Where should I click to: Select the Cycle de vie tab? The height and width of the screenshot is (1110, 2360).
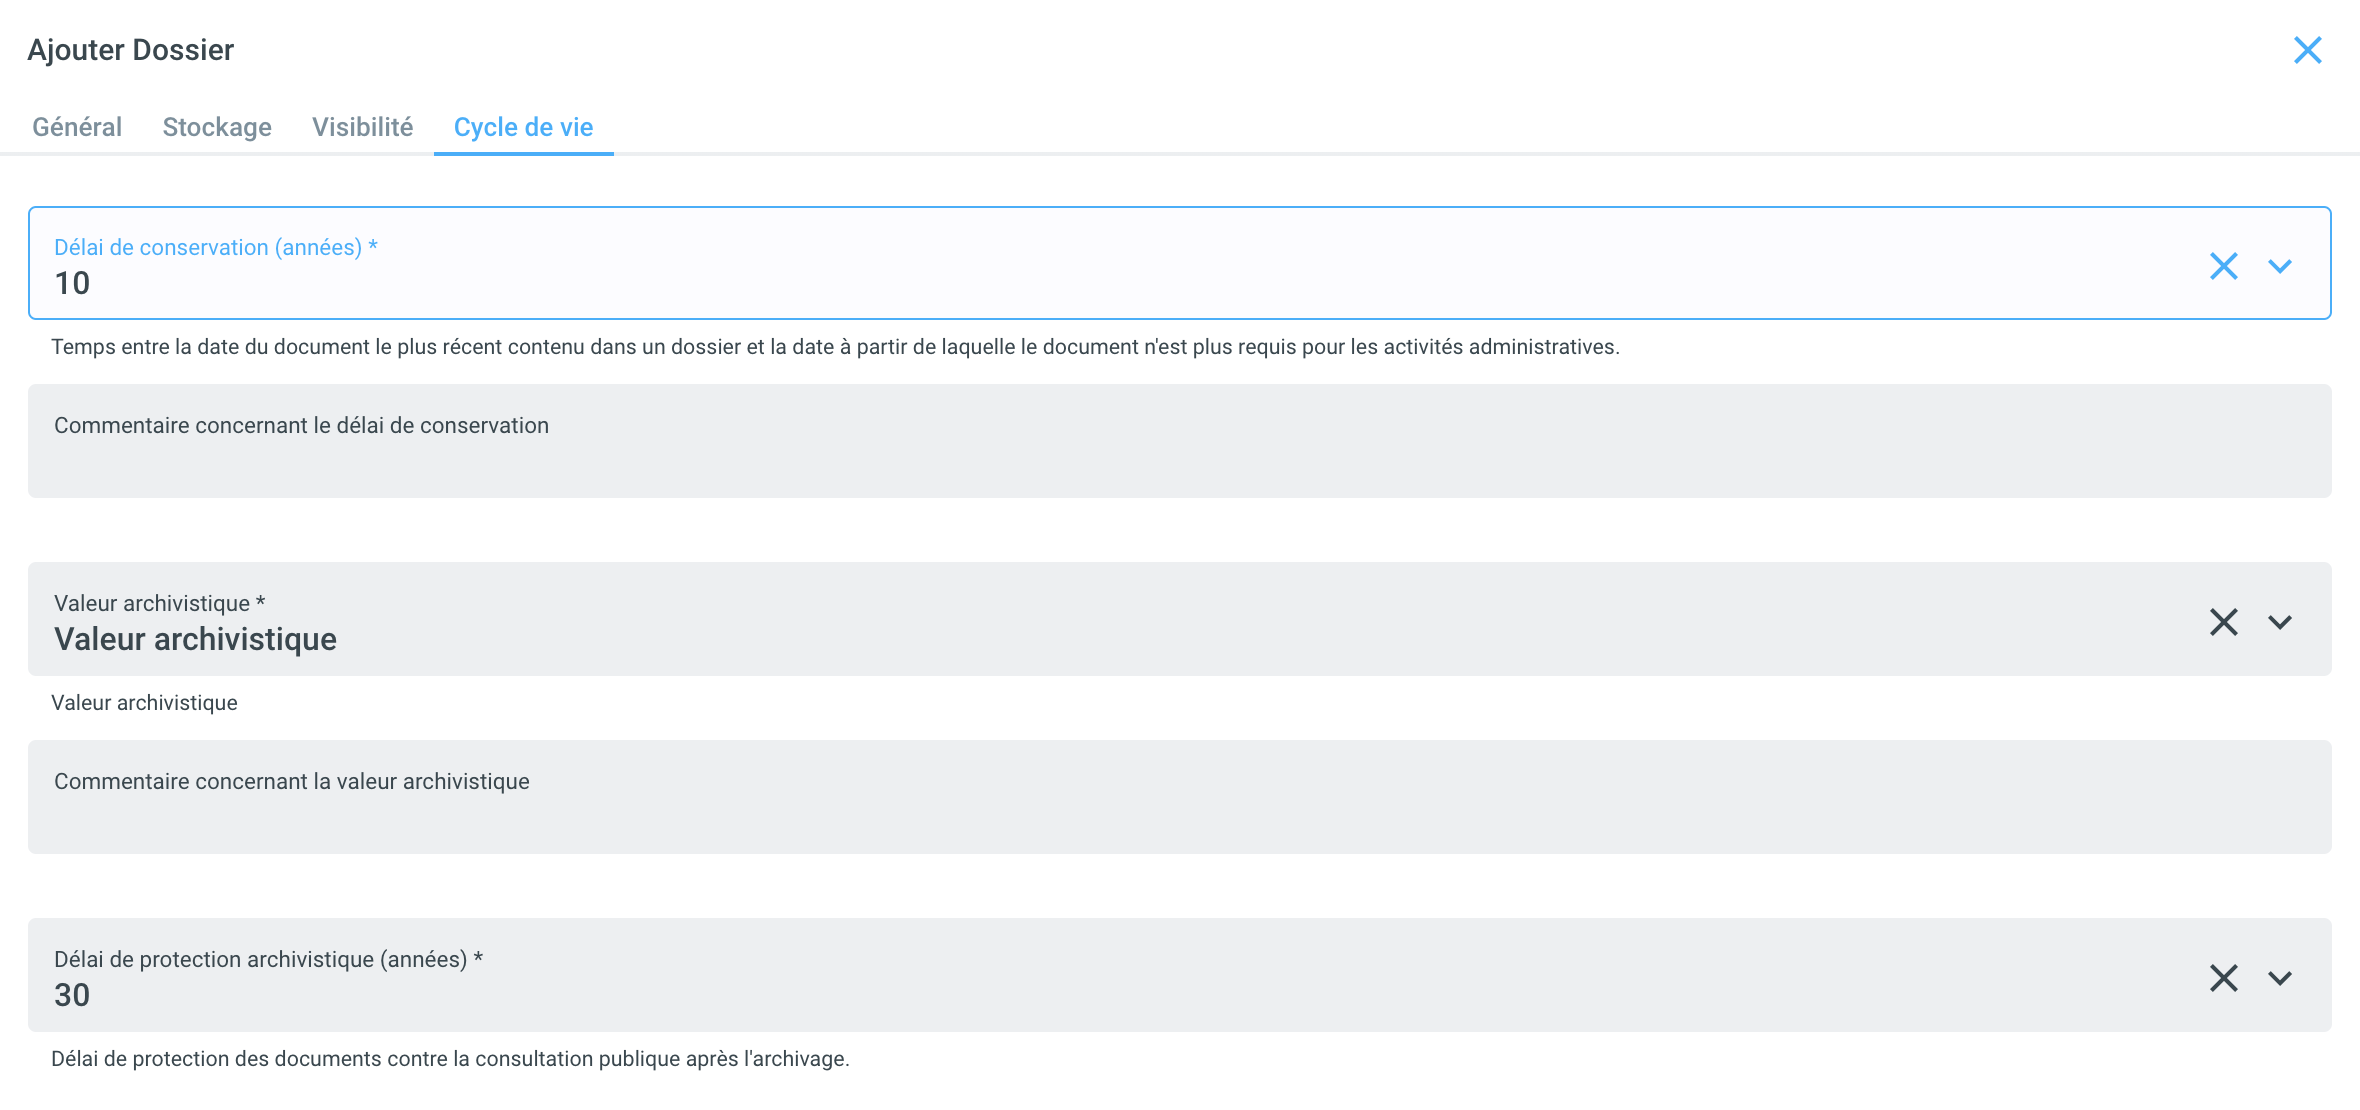(523, 127)
